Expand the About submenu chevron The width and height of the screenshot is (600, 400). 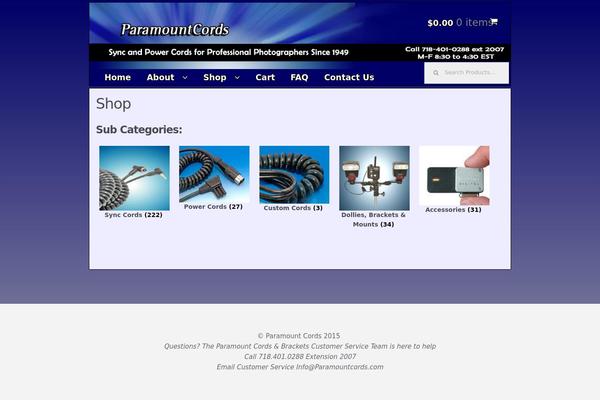pyautogui.click(x=185, y=77)
